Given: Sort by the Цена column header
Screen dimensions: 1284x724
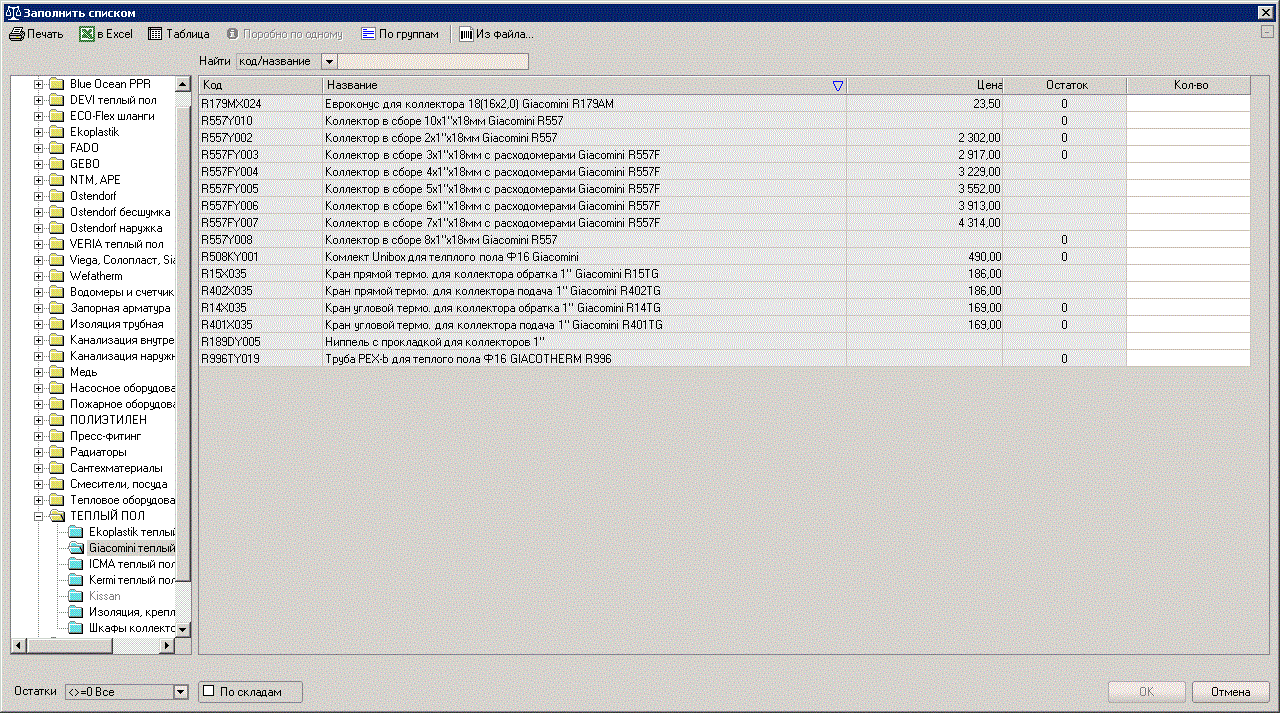Looking at the screenshot, I should pos(925,86).
